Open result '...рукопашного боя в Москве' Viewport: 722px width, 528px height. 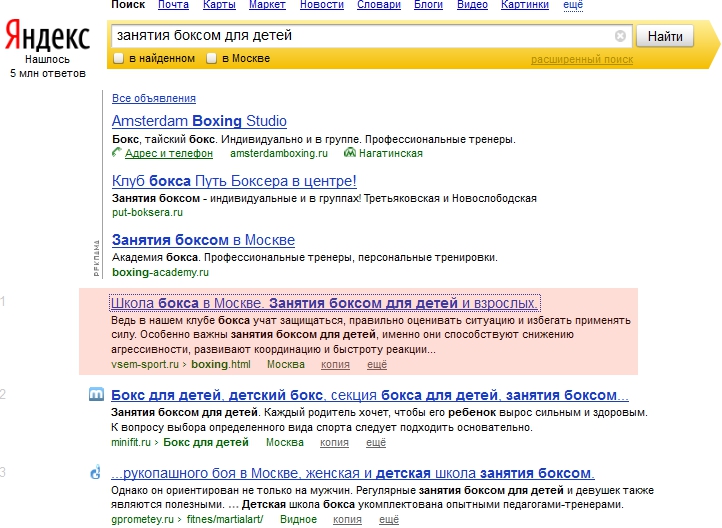click(x=352, y=473)
